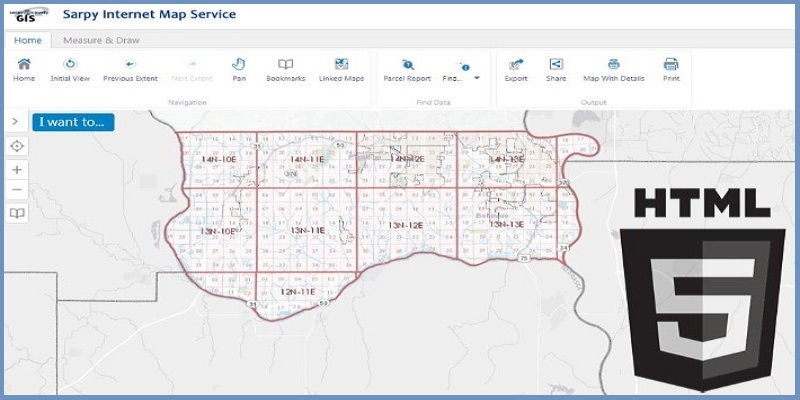Select township label 13N-12E on map

[406, 225]
